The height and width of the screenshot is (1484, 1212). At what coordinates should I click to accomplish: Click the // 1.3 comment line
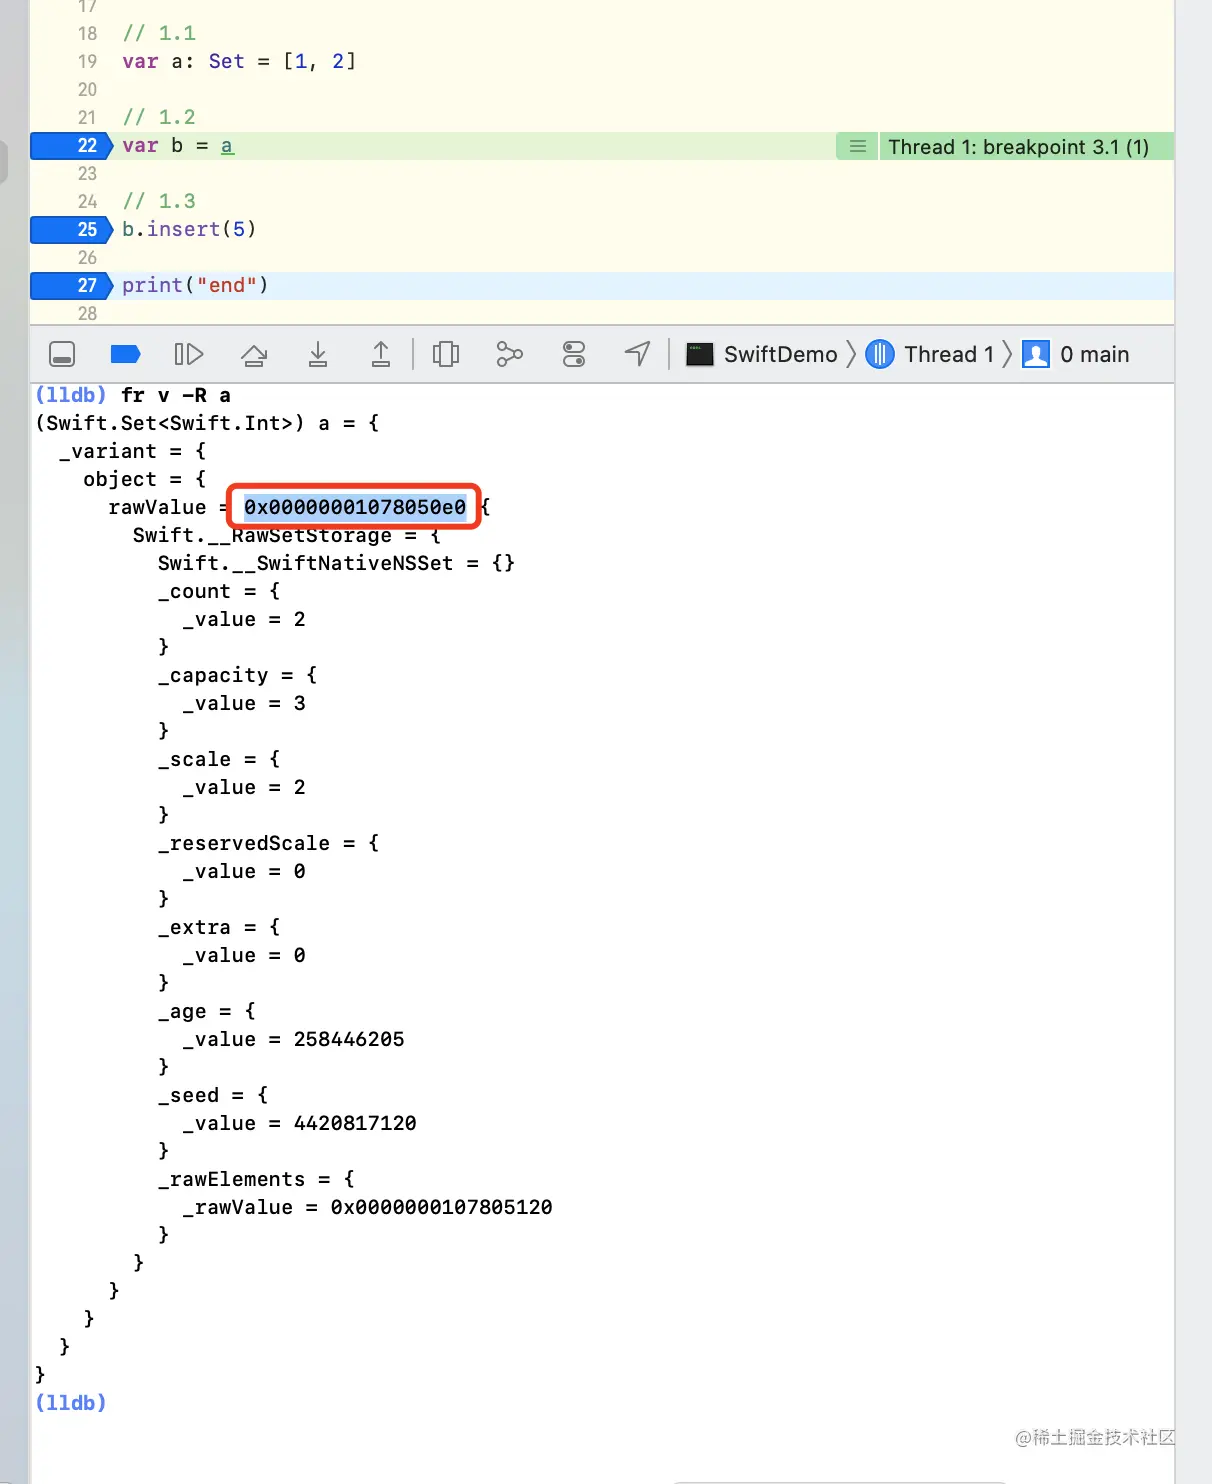[x=159, y=201]
